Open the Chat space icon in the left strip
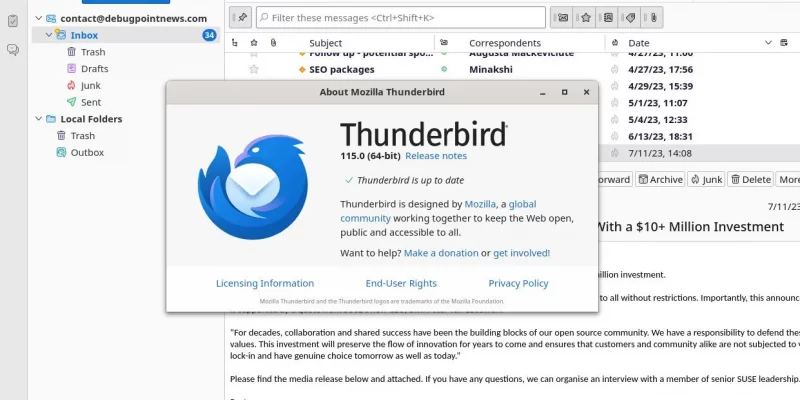Viewport: 800px width, 400px height. coord(13,49)
